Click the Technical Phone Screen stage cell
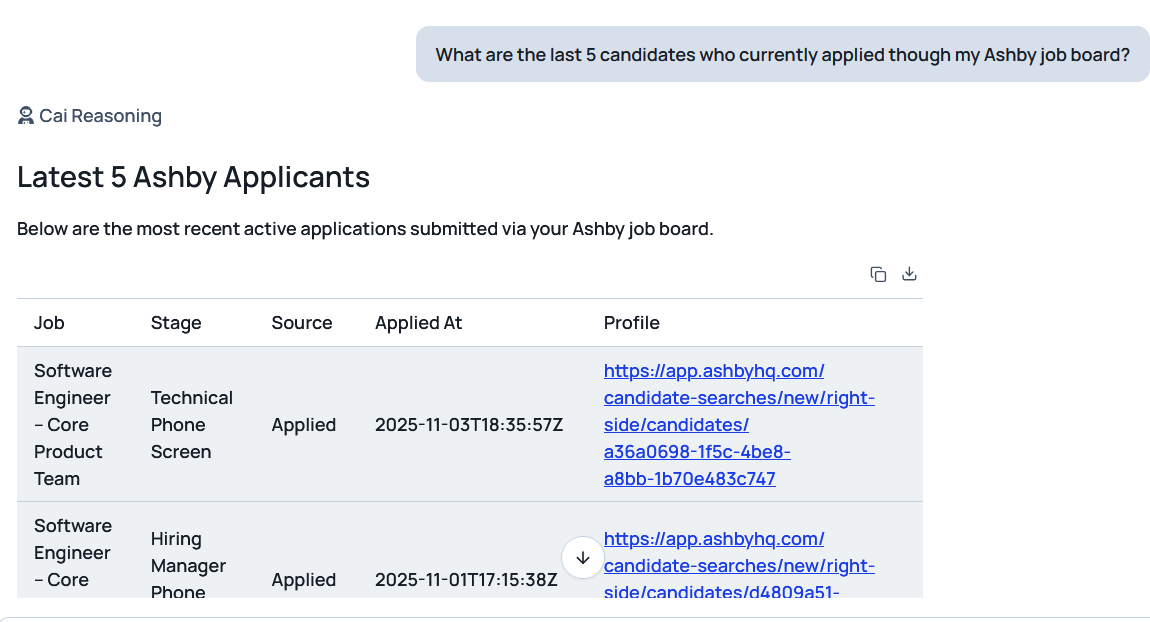Viewport: 1150px width, 622px height. tap(191, 425)
